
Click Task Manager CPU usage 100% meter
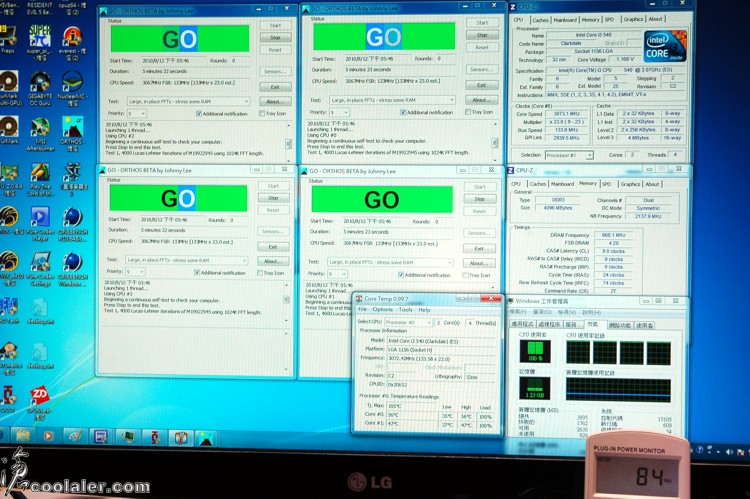[x=535, y=351]
